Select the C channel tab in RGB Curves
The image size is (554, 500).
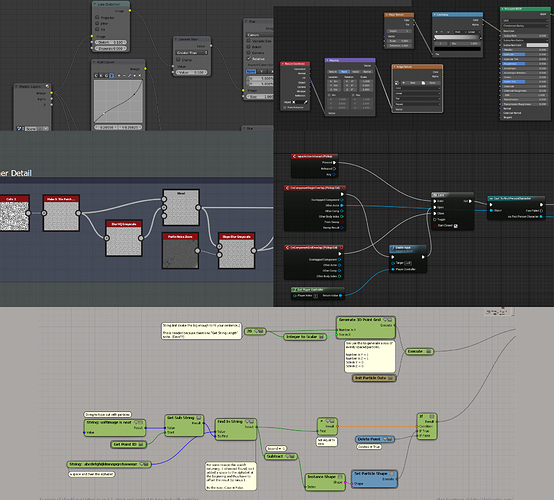96,76
